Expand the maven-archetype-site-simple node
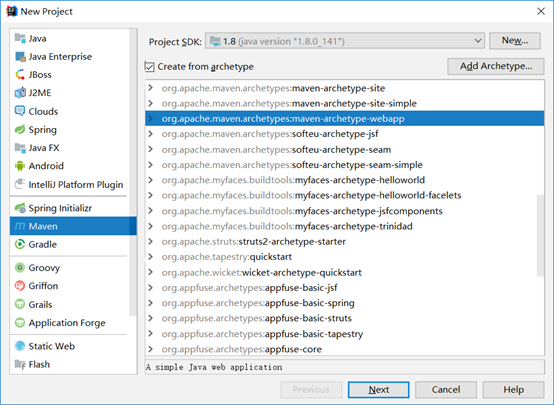Image resolution: width=554 pixels, height=405 pixels. [151, 103]
